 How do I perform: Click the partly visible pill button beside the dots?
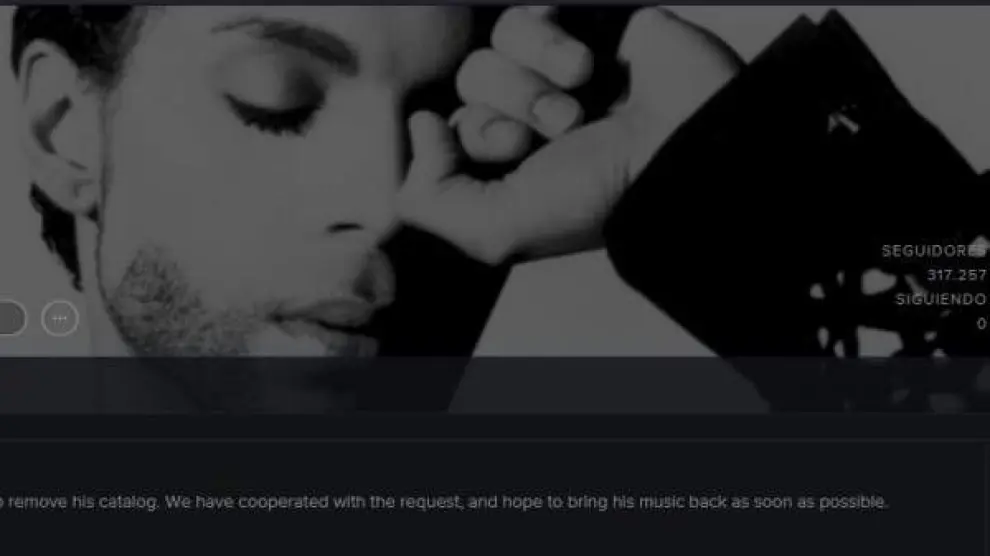[x=12, y=318]
